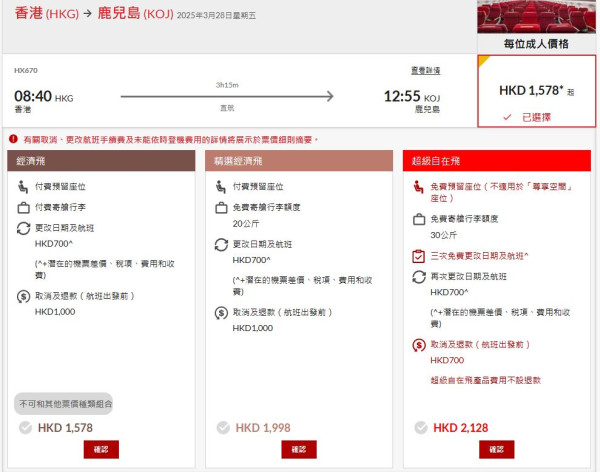Click the 12:55 KOJ arrival time
The image size is (600, 472).
[412, 96]
